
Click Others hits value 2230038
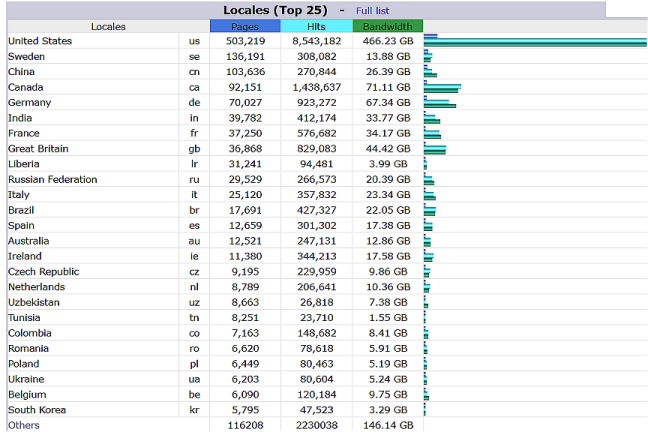(x=317, y=425)
